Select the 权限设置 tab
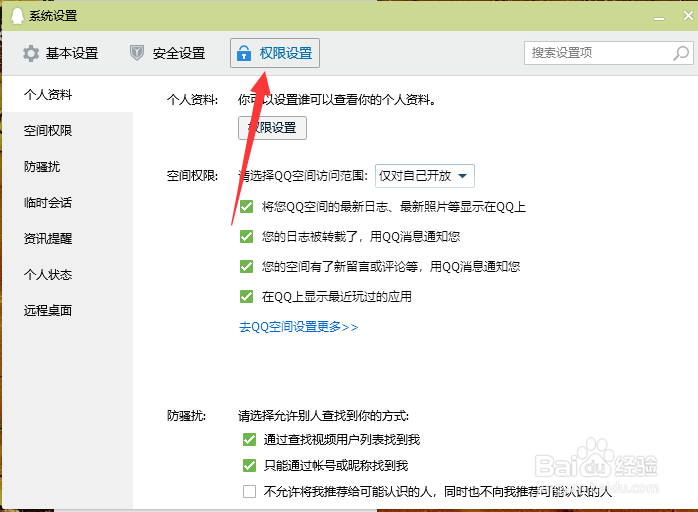 [275, 53]
